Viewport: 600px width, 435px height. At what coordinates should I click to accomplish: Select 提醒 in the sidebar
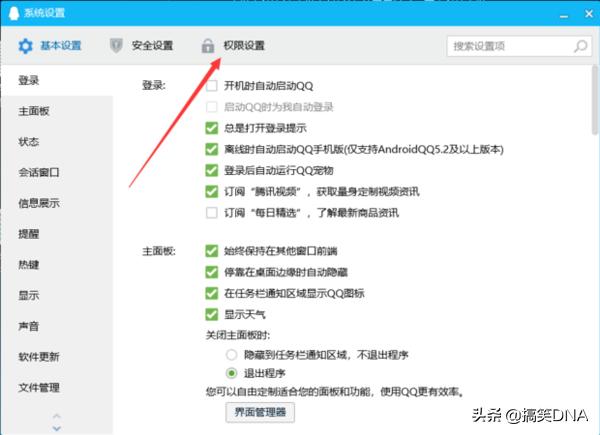pyautogui.click(x=57, y=234)
